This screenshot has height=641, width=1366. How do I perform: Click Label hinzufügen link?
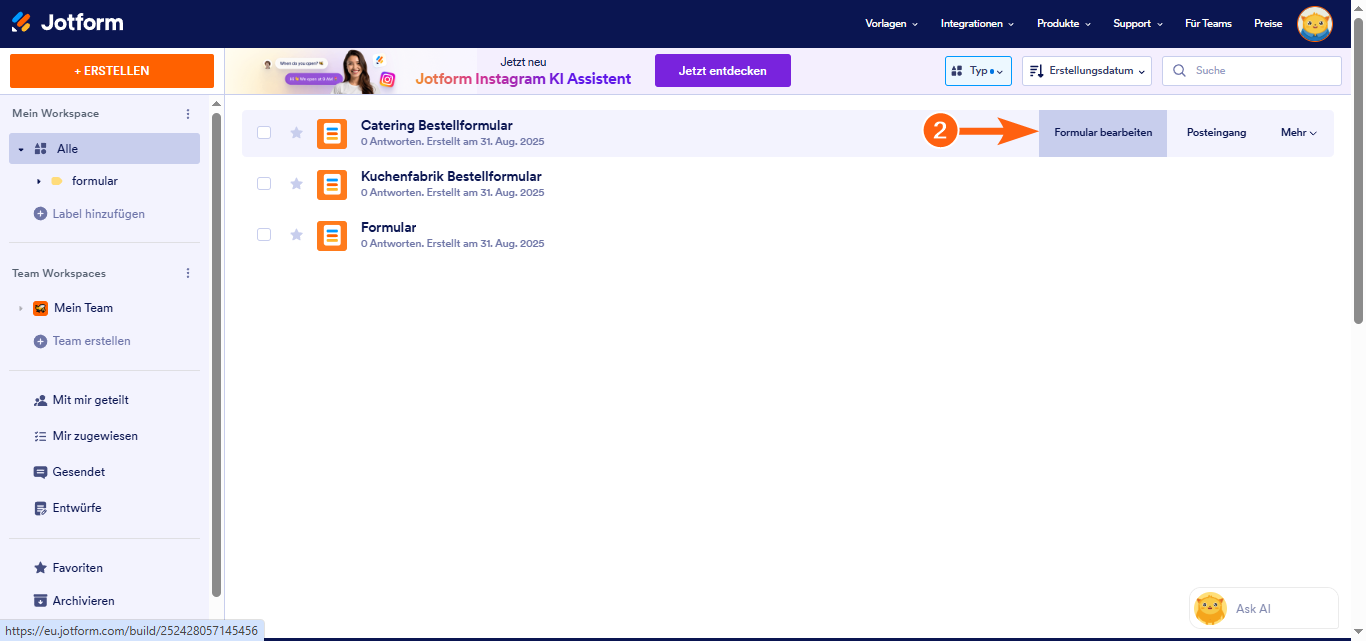(x=98, y=214)
